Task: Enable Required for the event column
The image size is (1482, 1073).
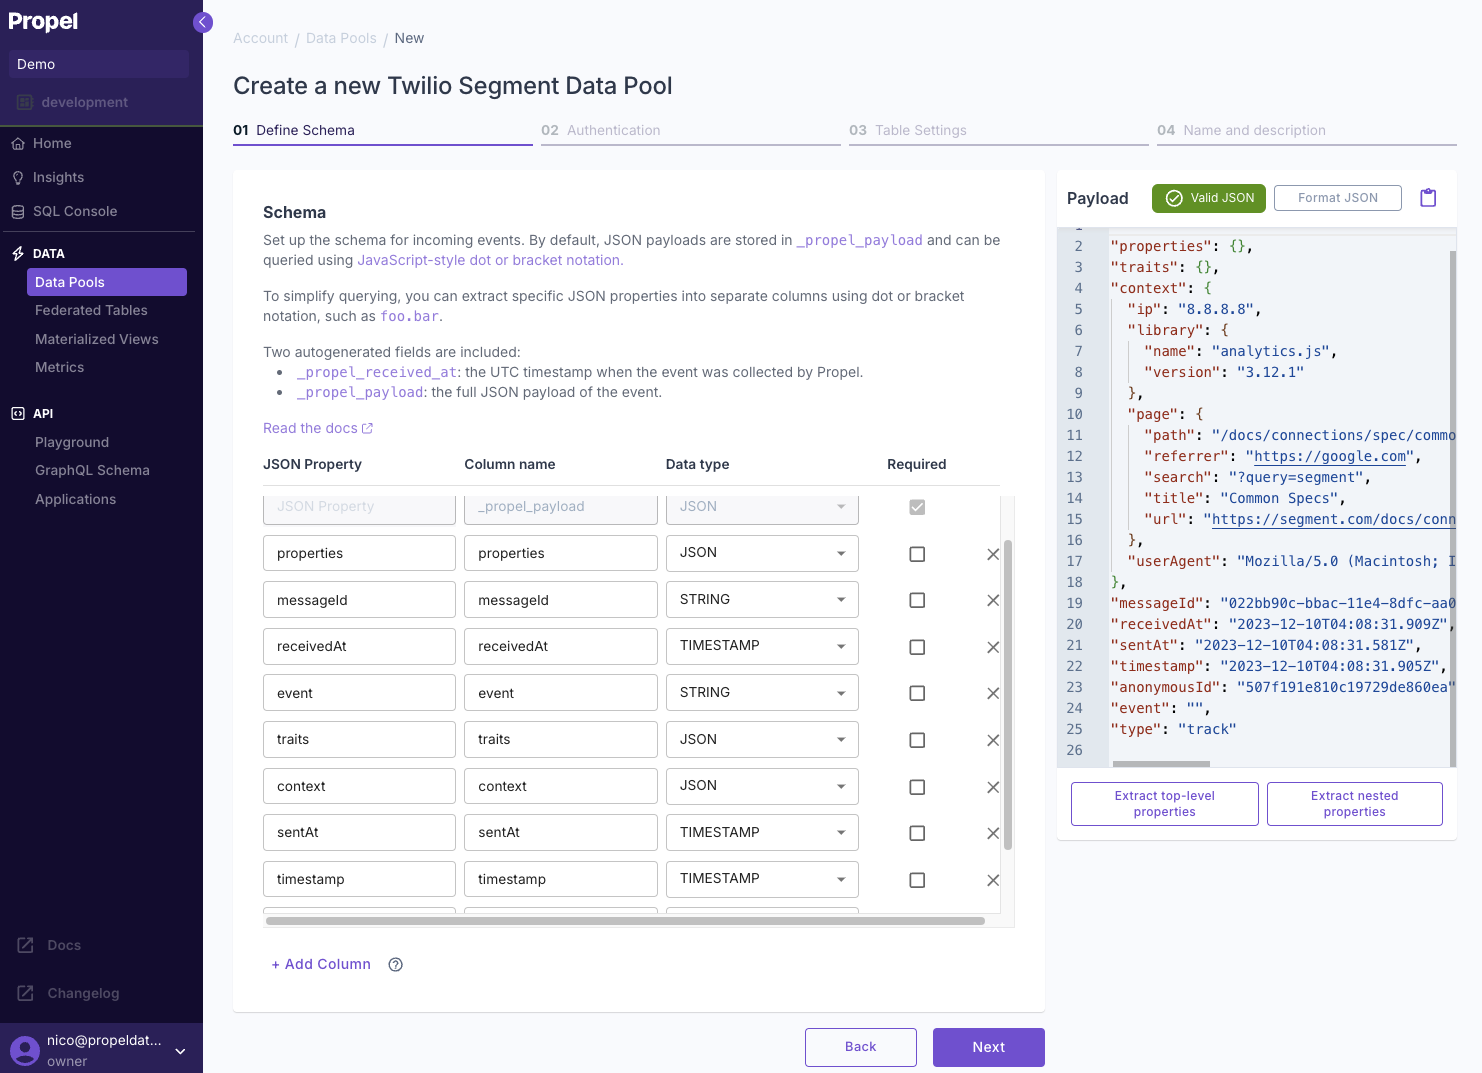Action: pos(917,693)
